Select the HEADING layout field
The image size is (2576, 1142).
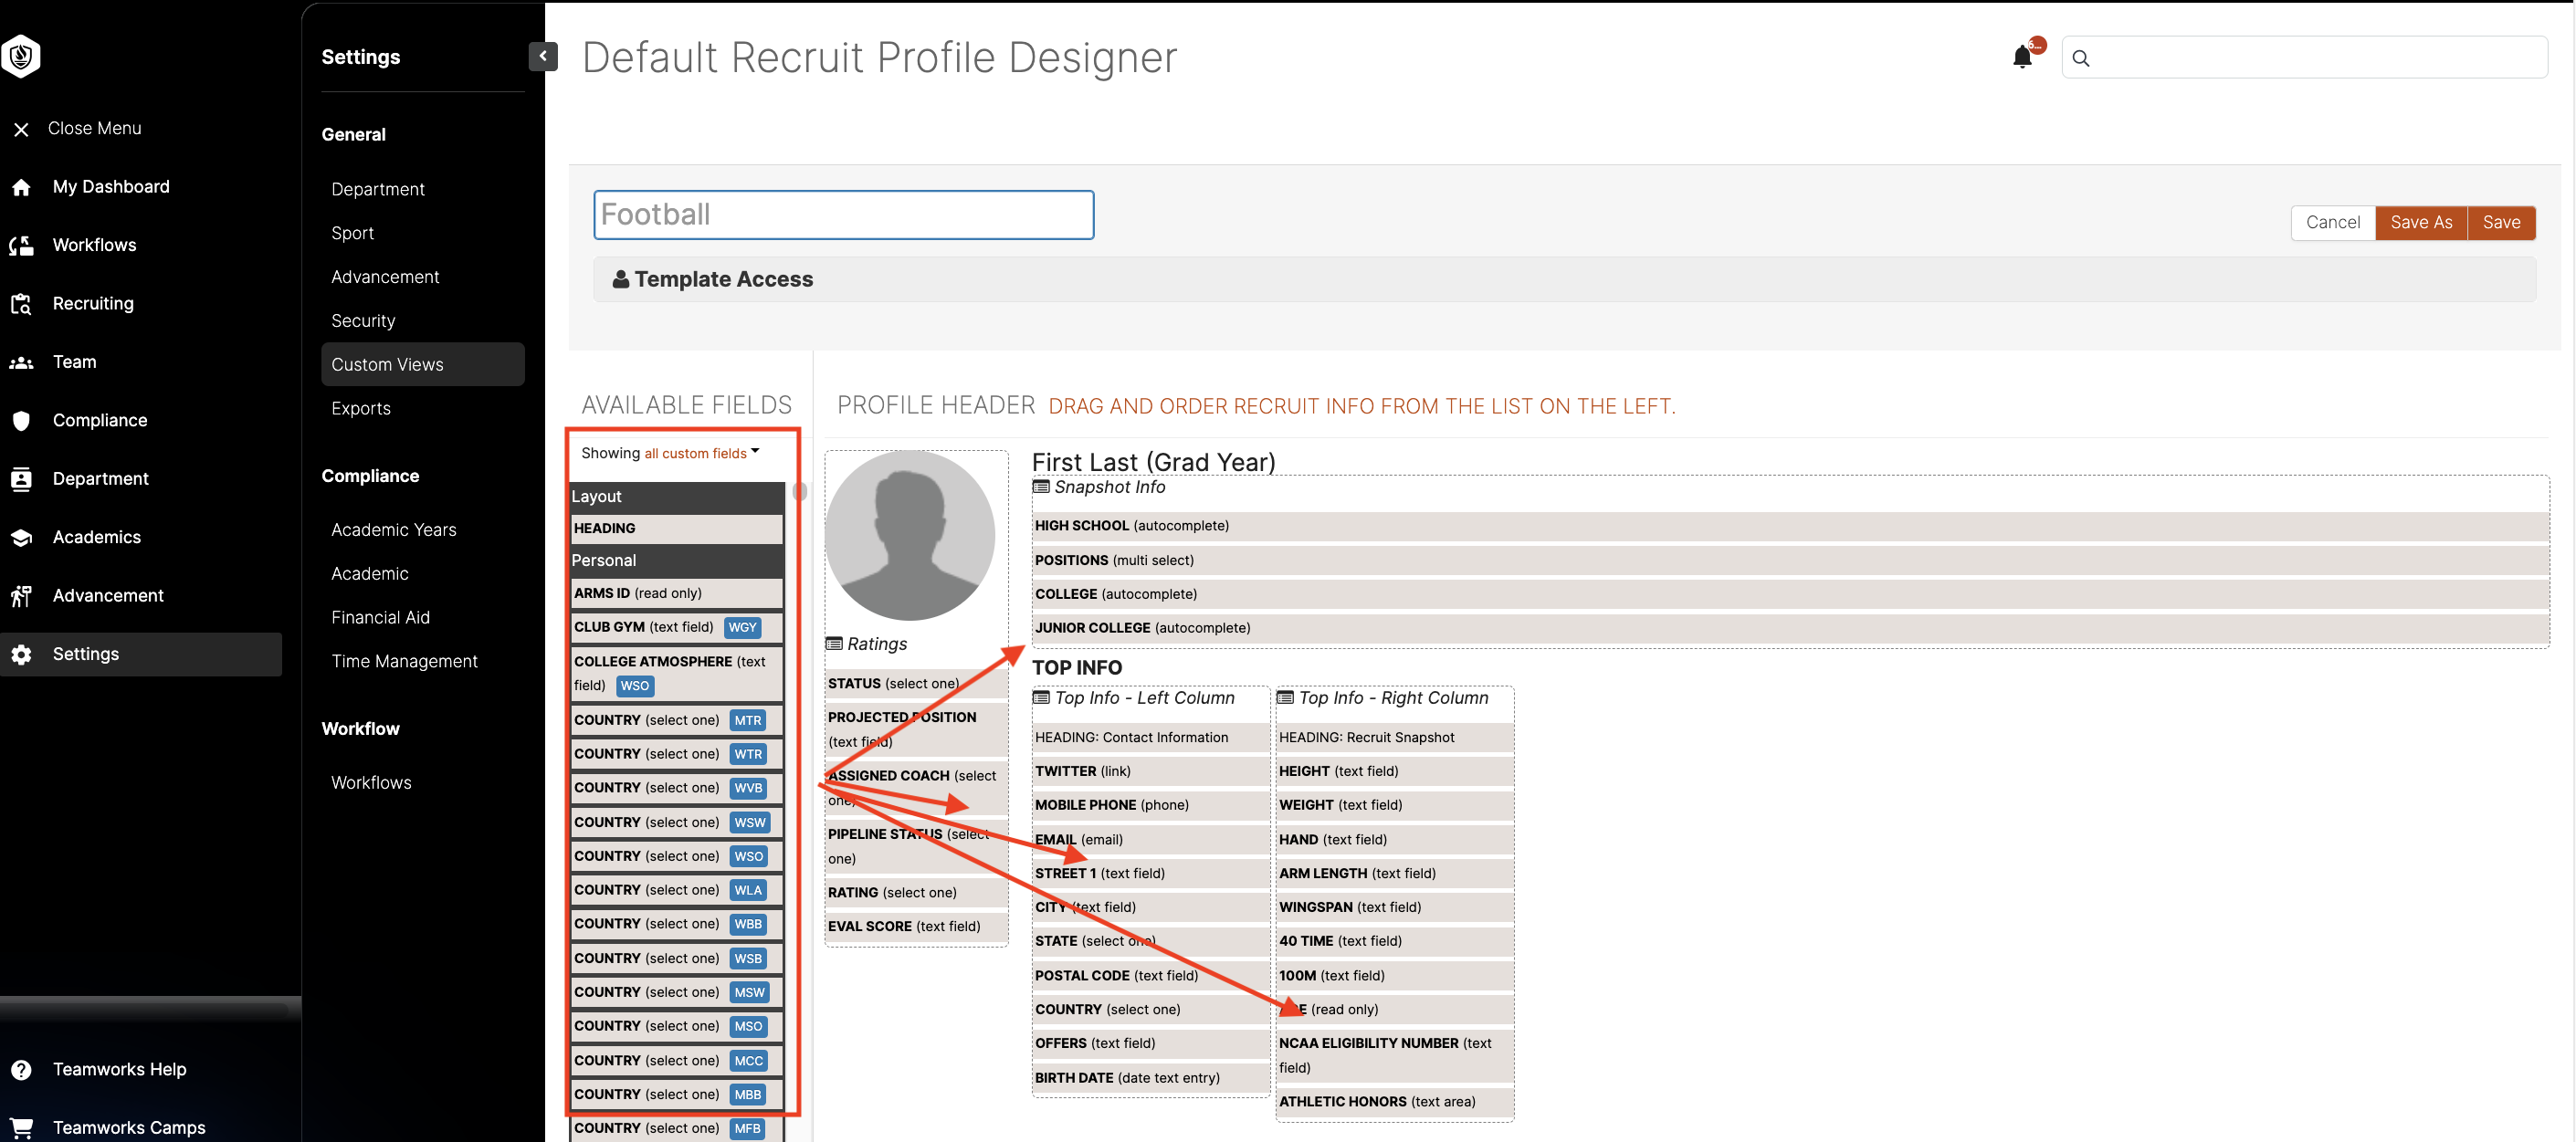[x=676, y=529]
